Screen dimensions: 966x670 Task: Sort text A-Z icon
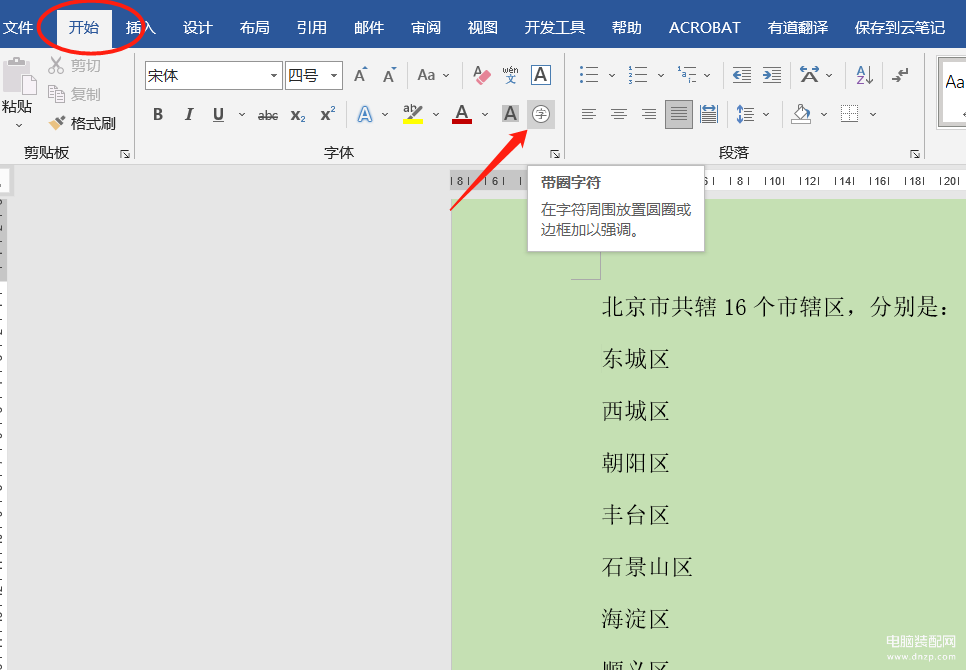click(x=864, y=75)
